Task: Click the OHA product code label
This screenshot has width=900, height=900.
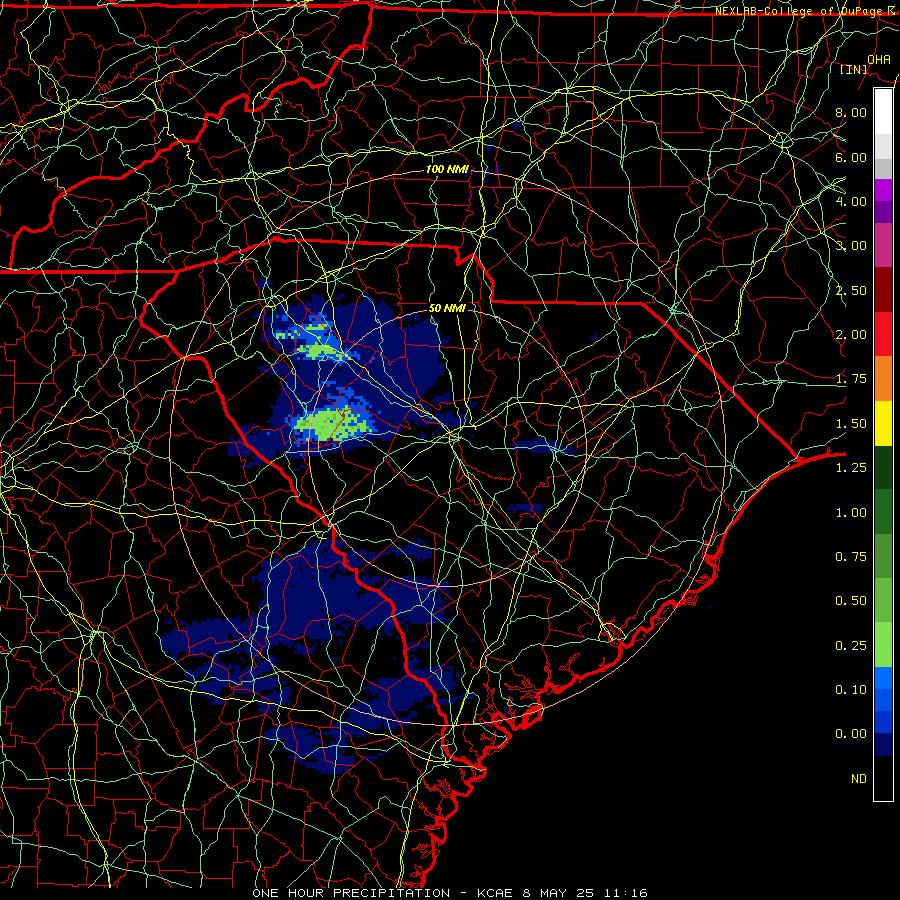Action: [x=879, y=60]
